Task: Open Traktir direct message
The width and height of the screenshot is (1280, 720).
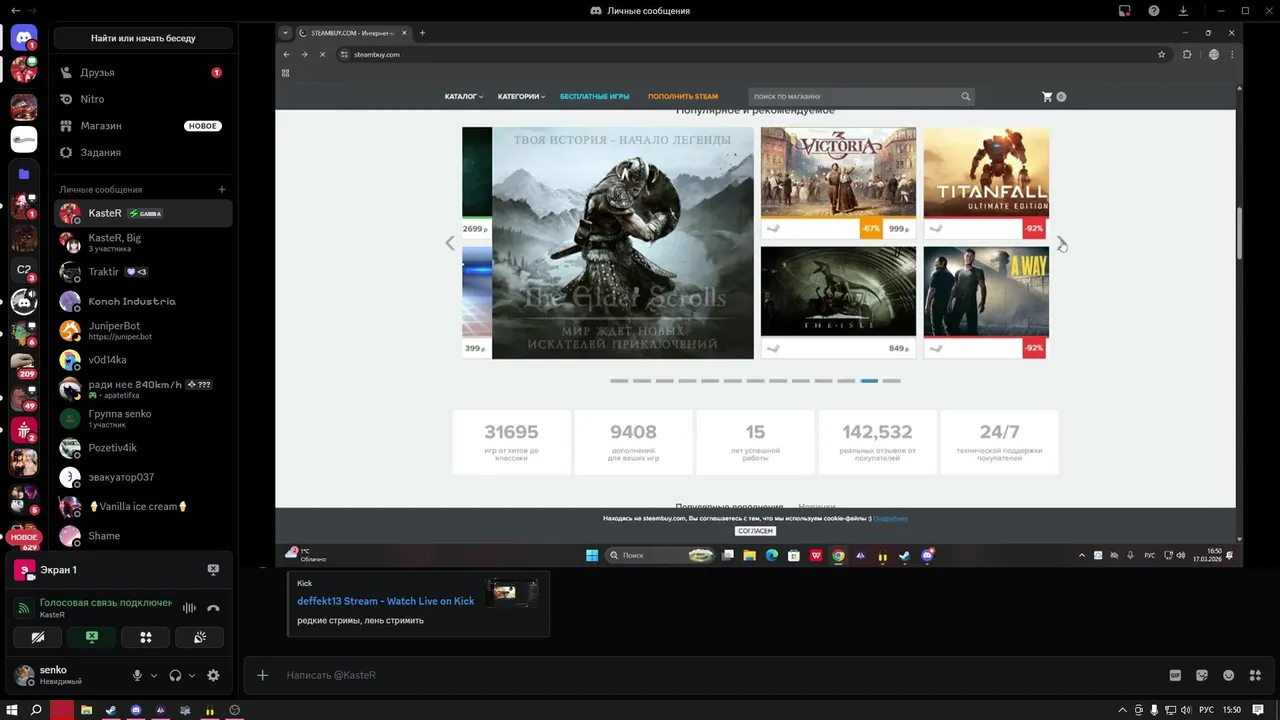Action: [144, 272]
